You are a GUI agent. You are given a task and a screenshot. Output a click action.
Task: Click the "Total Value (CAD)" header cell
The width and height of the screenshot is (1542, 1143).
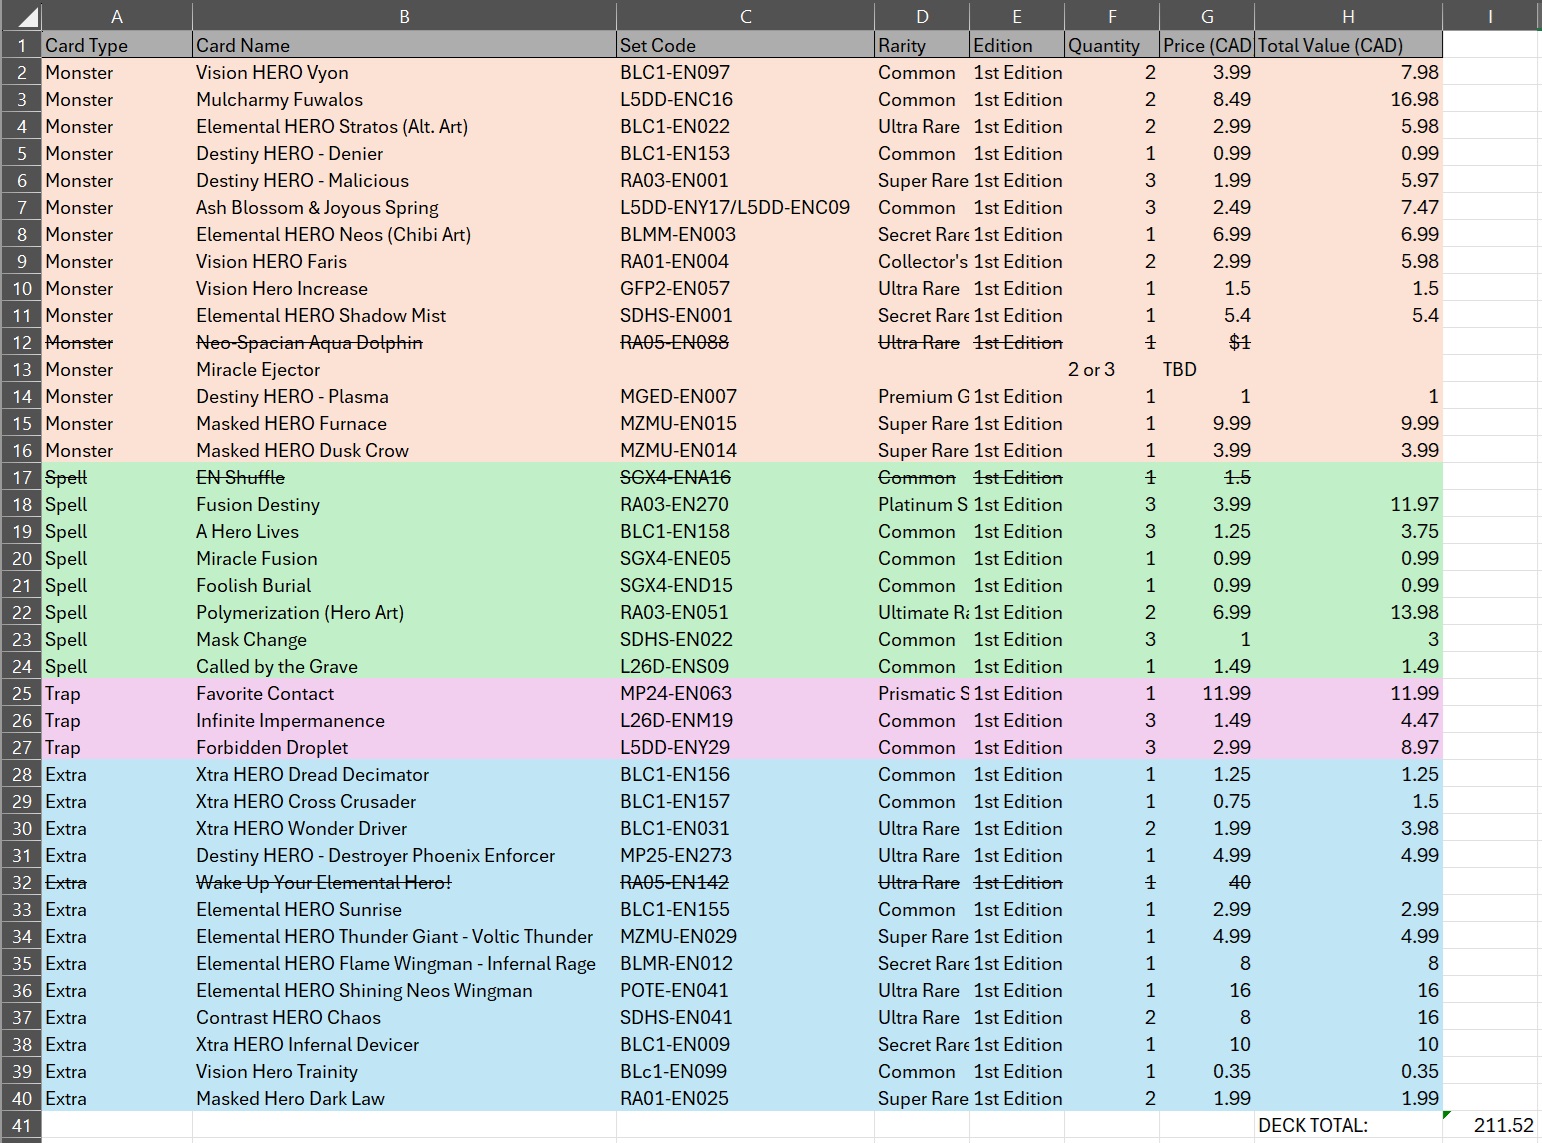pos(1348,45)
